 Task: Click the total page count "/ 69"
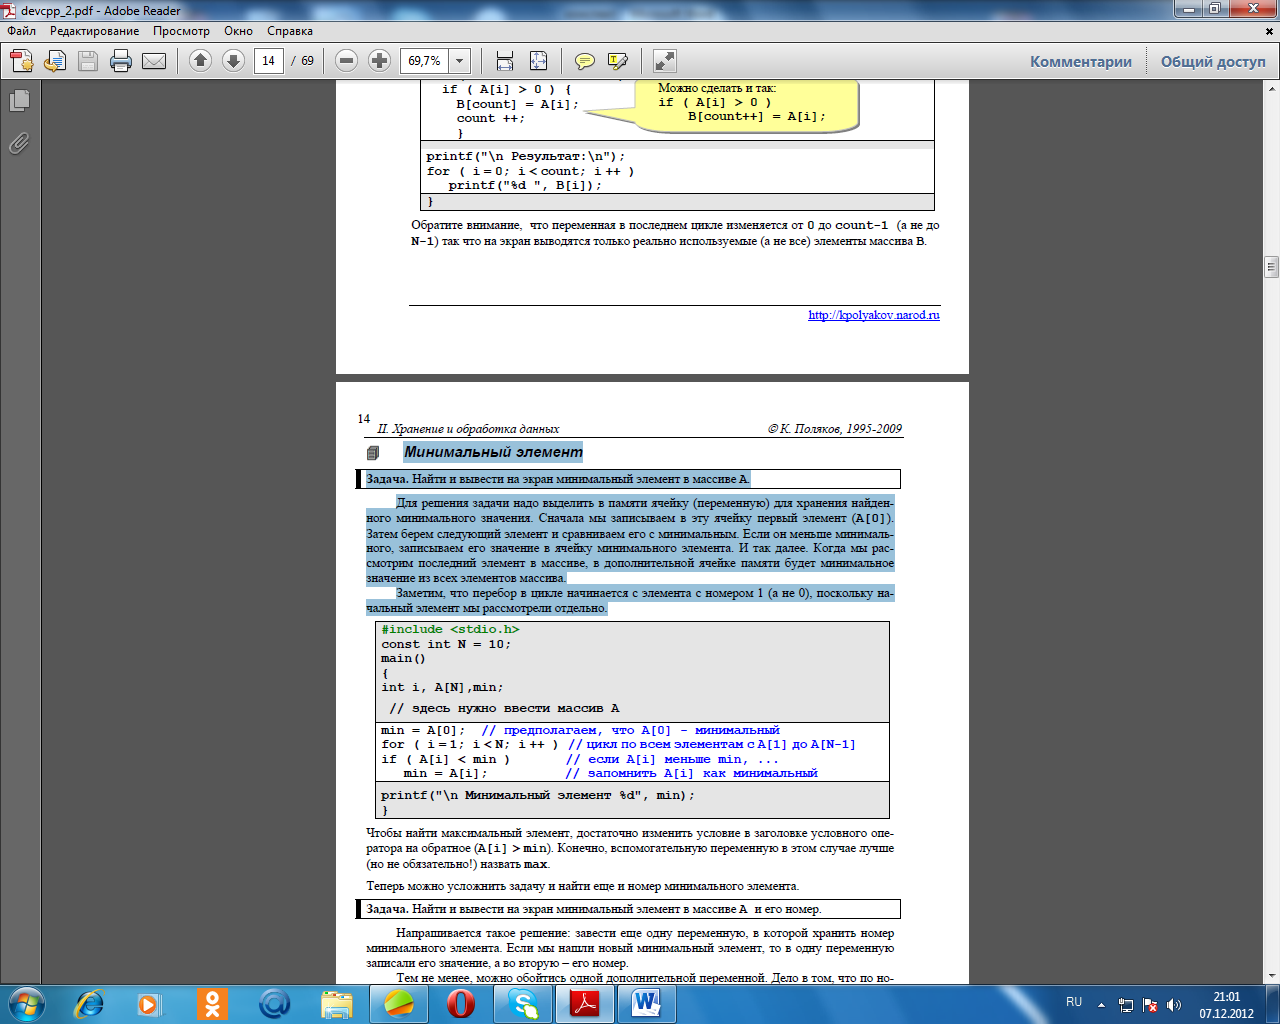click(303, 61)
